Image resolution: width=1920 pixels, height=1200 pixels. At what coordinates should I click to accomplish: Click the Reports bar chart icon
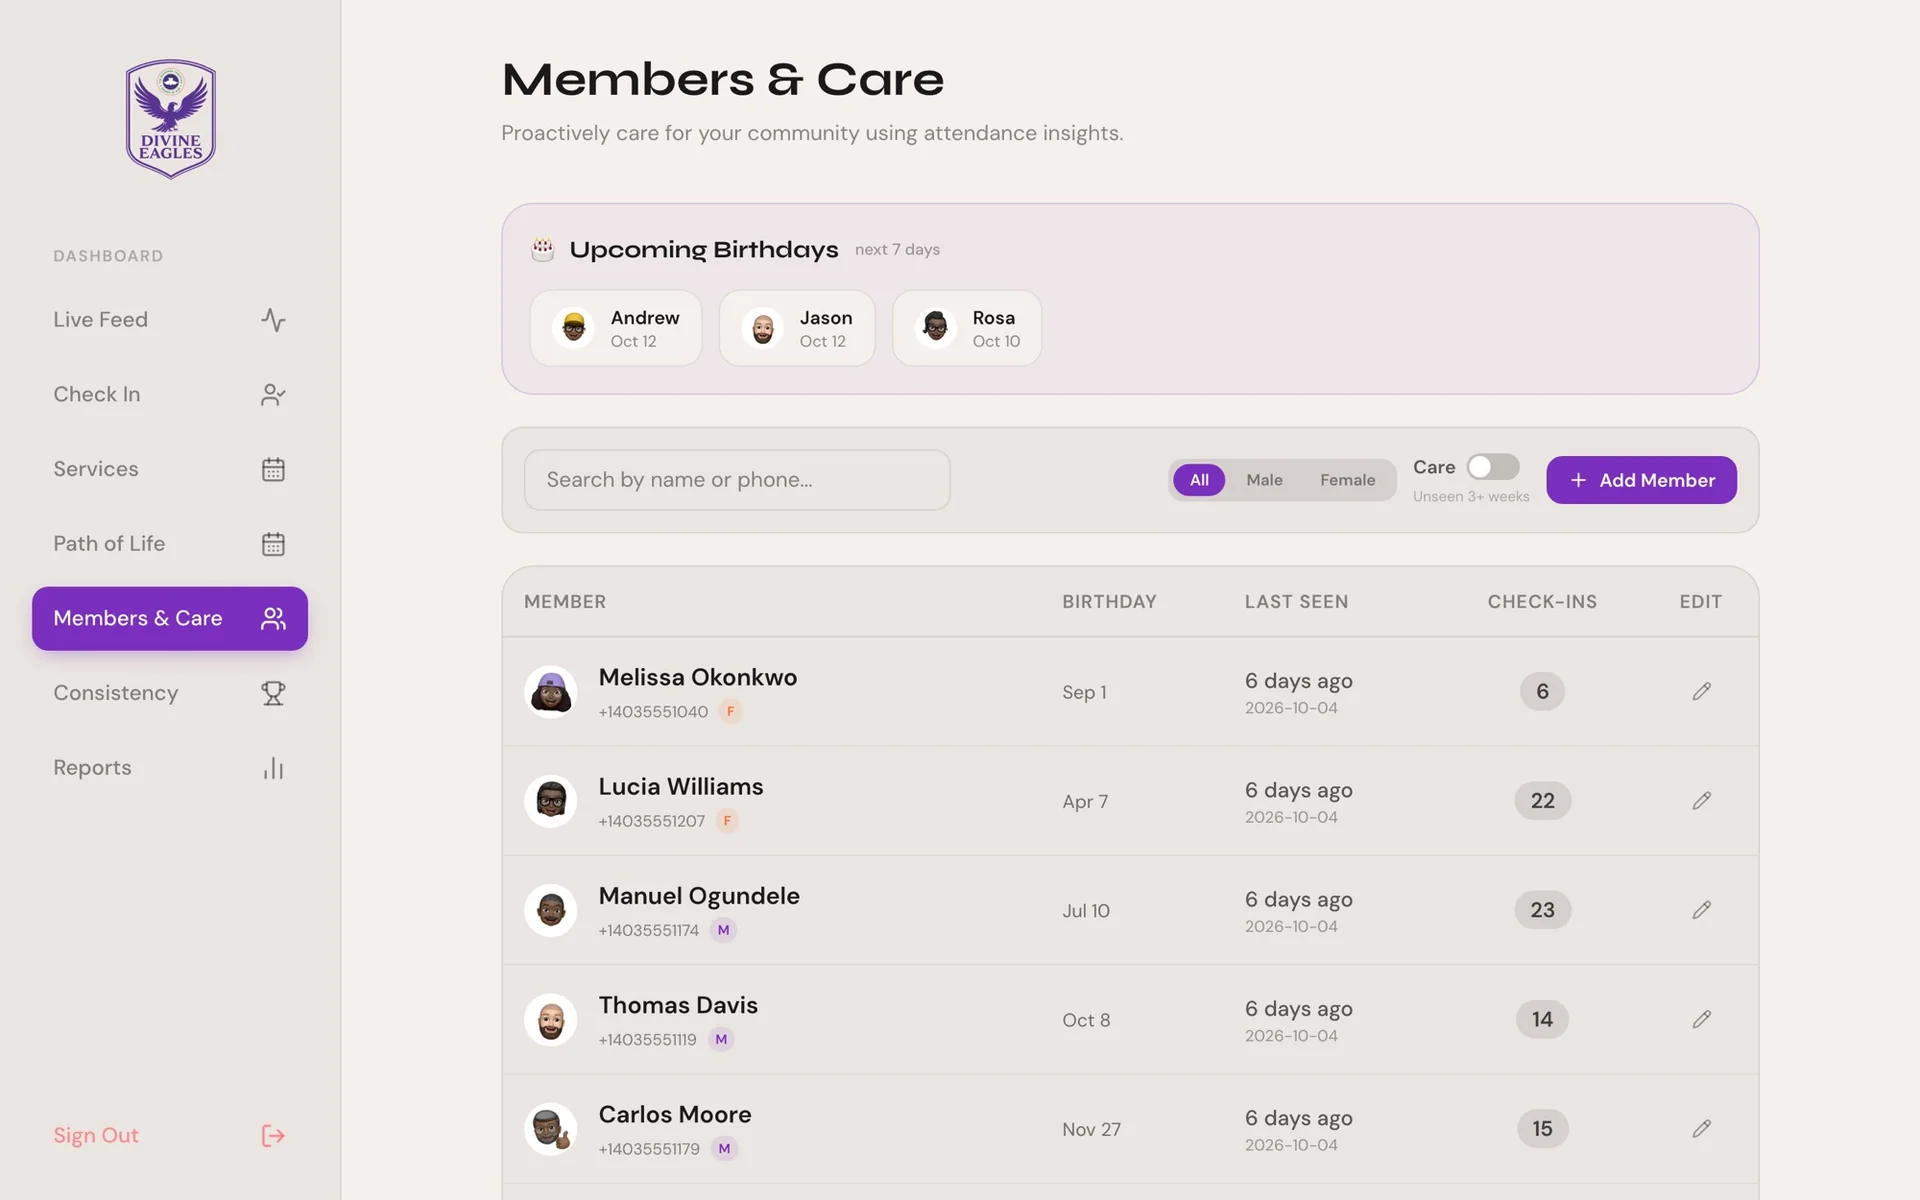click(x=273, y=768)
